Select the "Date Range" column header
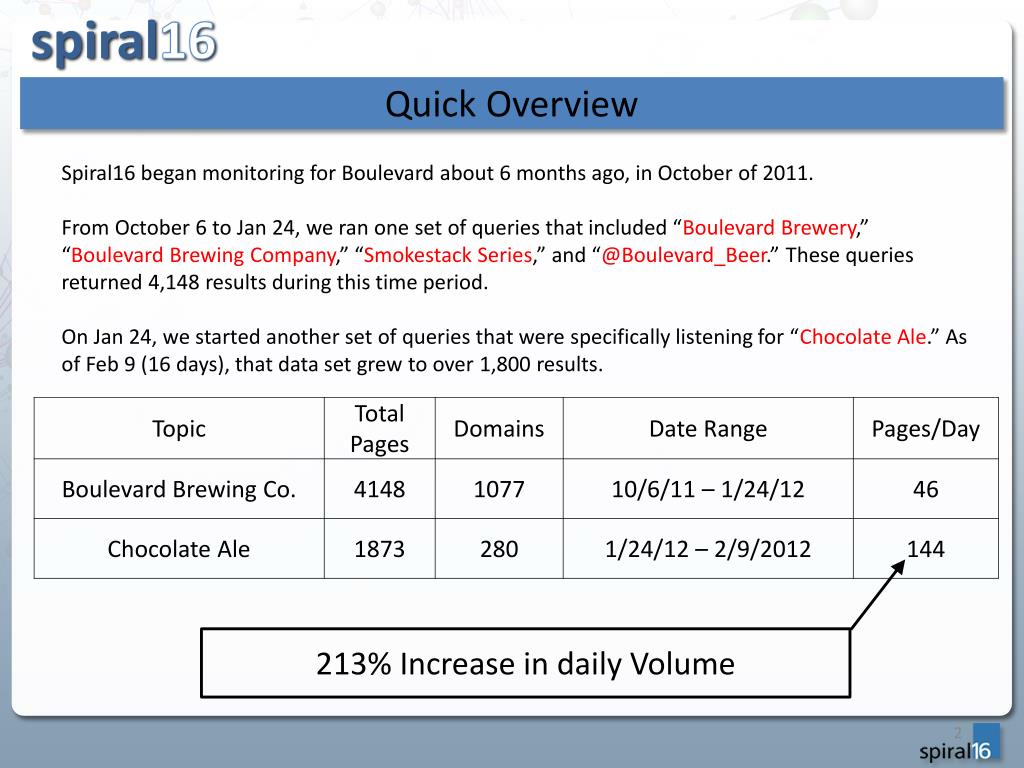1024x768 pixels. (708, 428)
